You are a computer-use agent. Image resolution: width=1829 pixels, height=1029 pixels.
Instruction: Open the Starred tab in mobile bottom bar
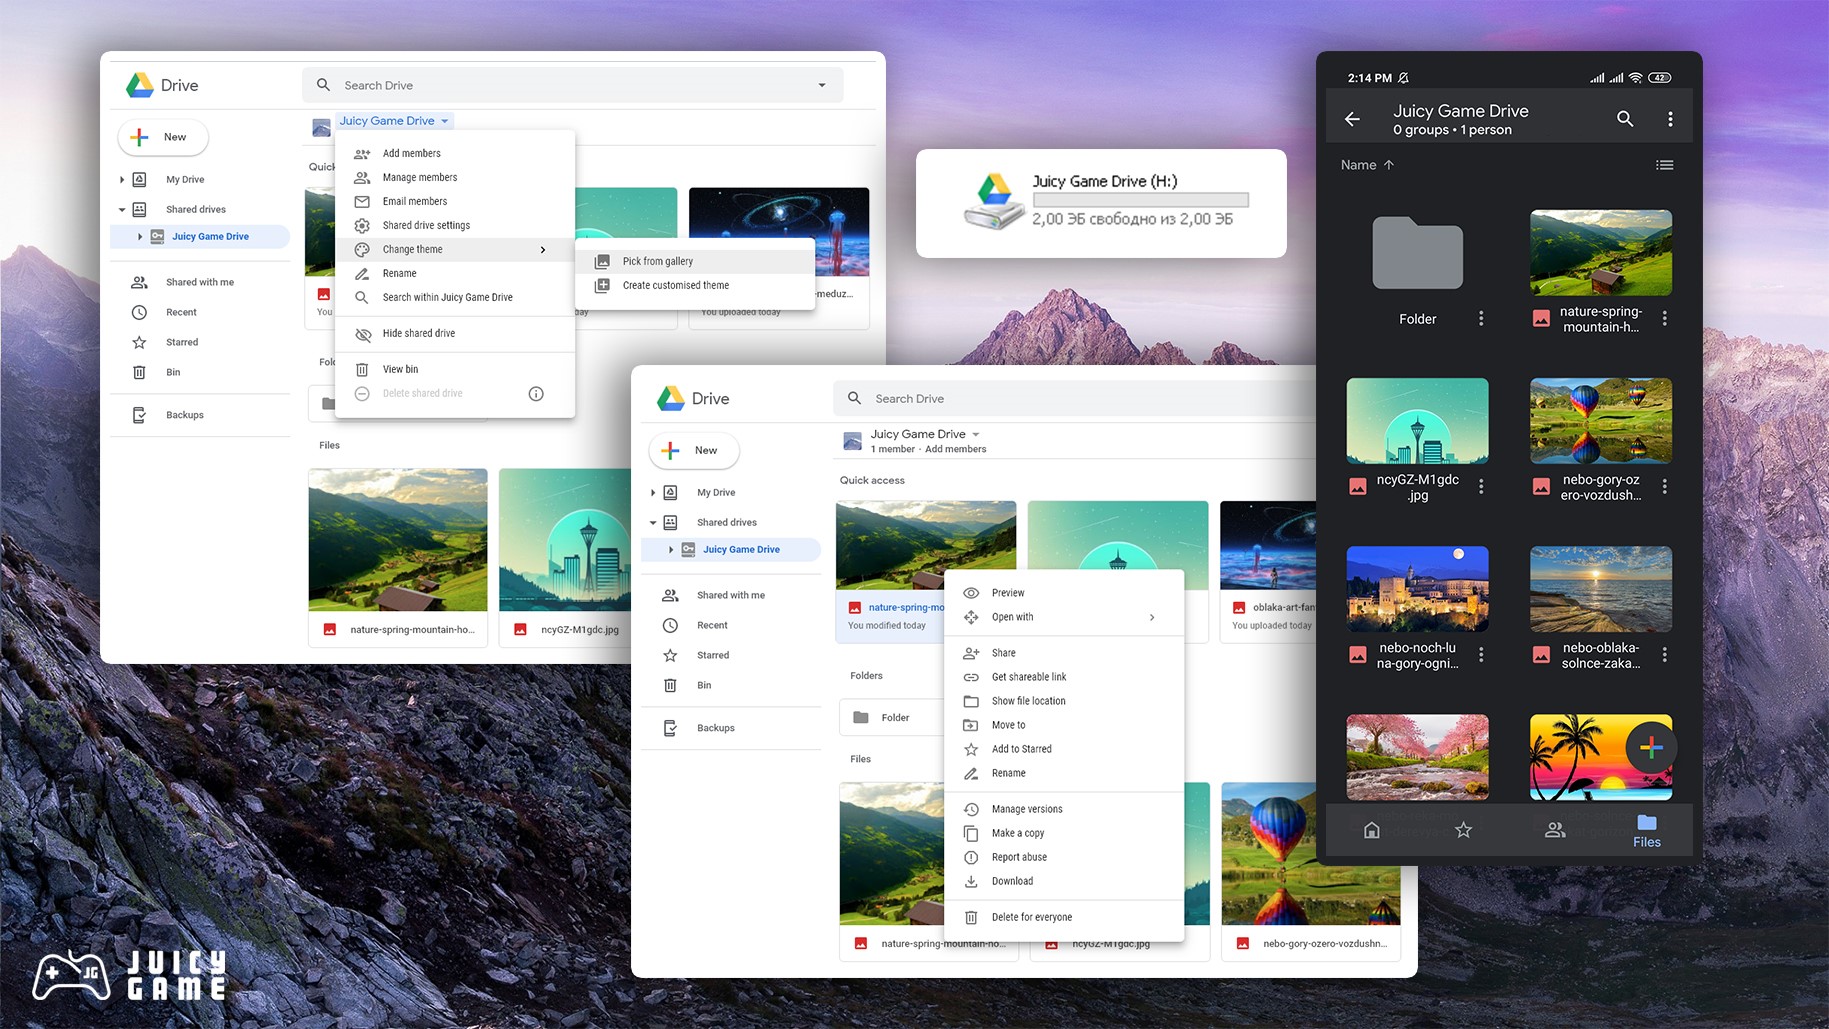(1463, 830)
